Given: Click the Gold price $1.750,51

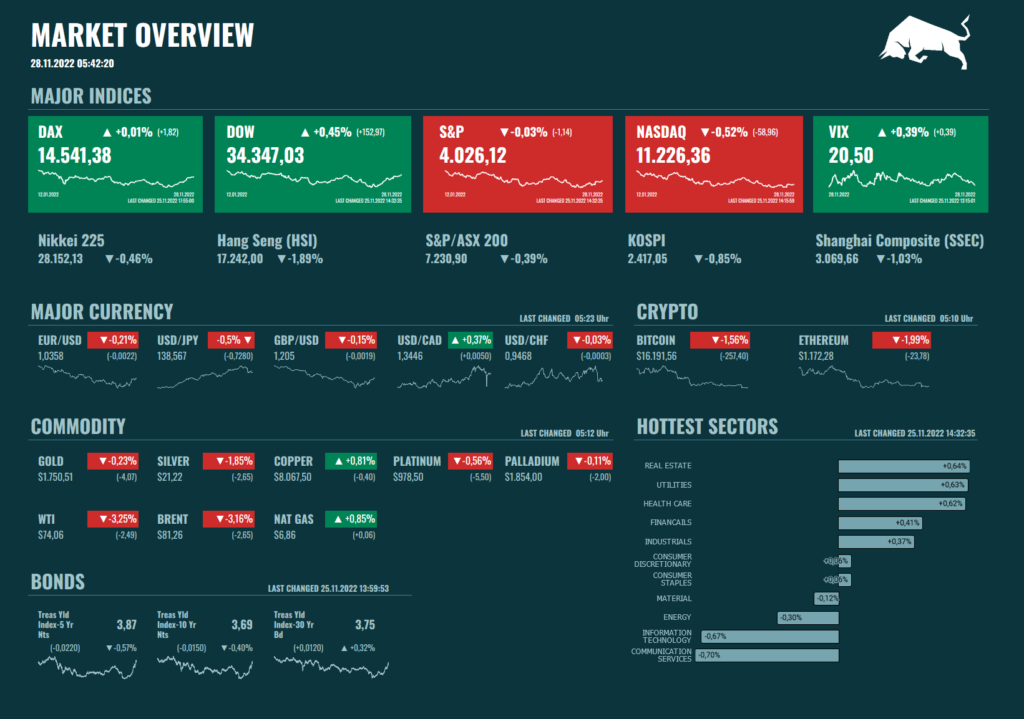Looking at the screenshot, I should 56,477.
